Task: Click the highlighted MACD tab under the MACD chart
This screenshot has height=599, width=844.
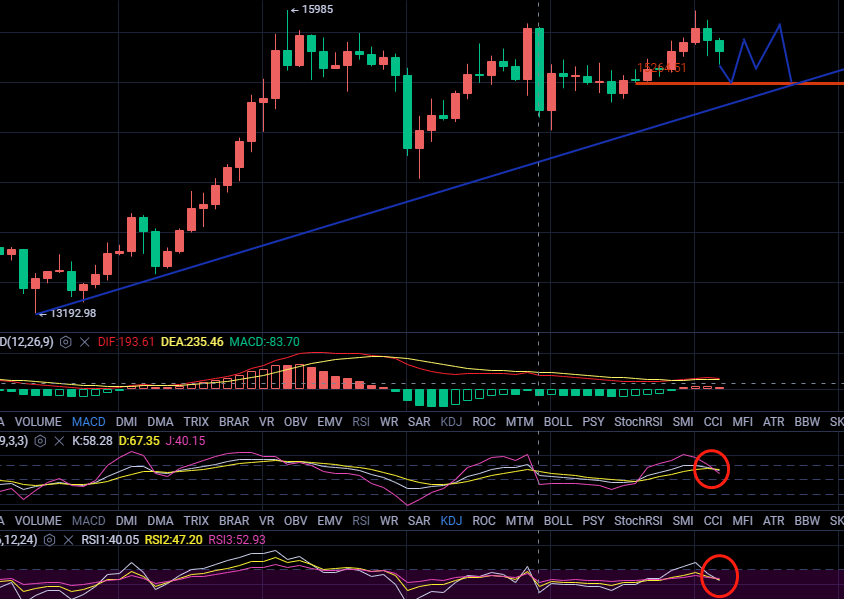Action: coord(89,422)
